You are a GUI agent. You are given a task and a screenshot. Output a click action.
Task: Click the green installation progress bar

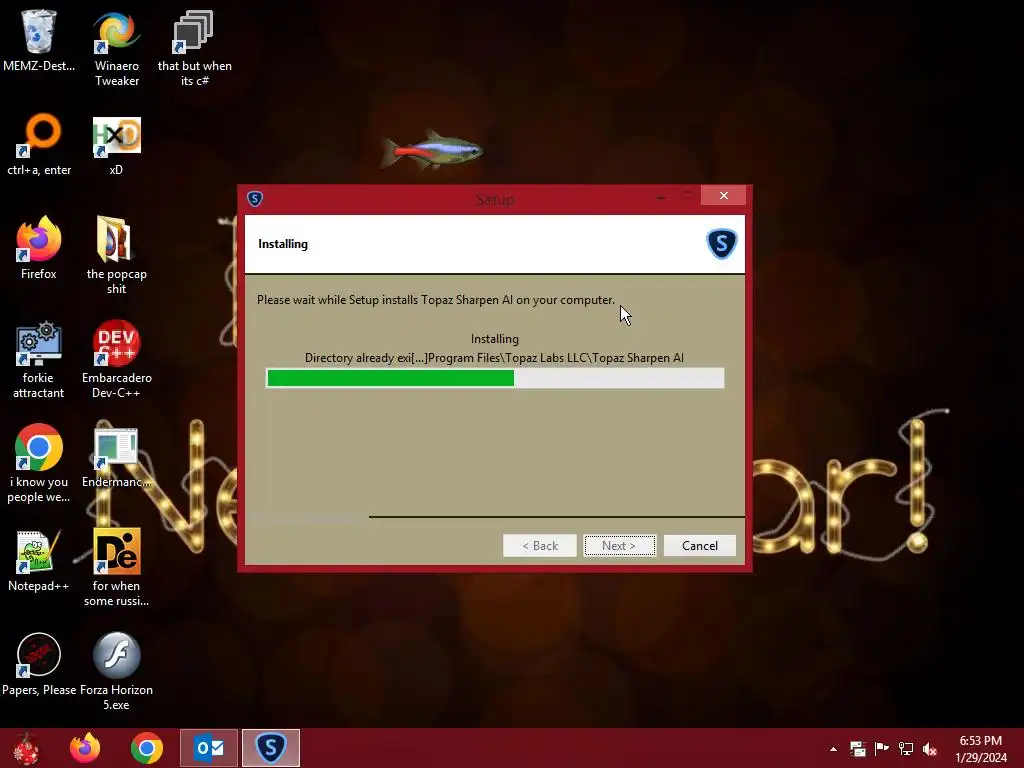point(495,378)
